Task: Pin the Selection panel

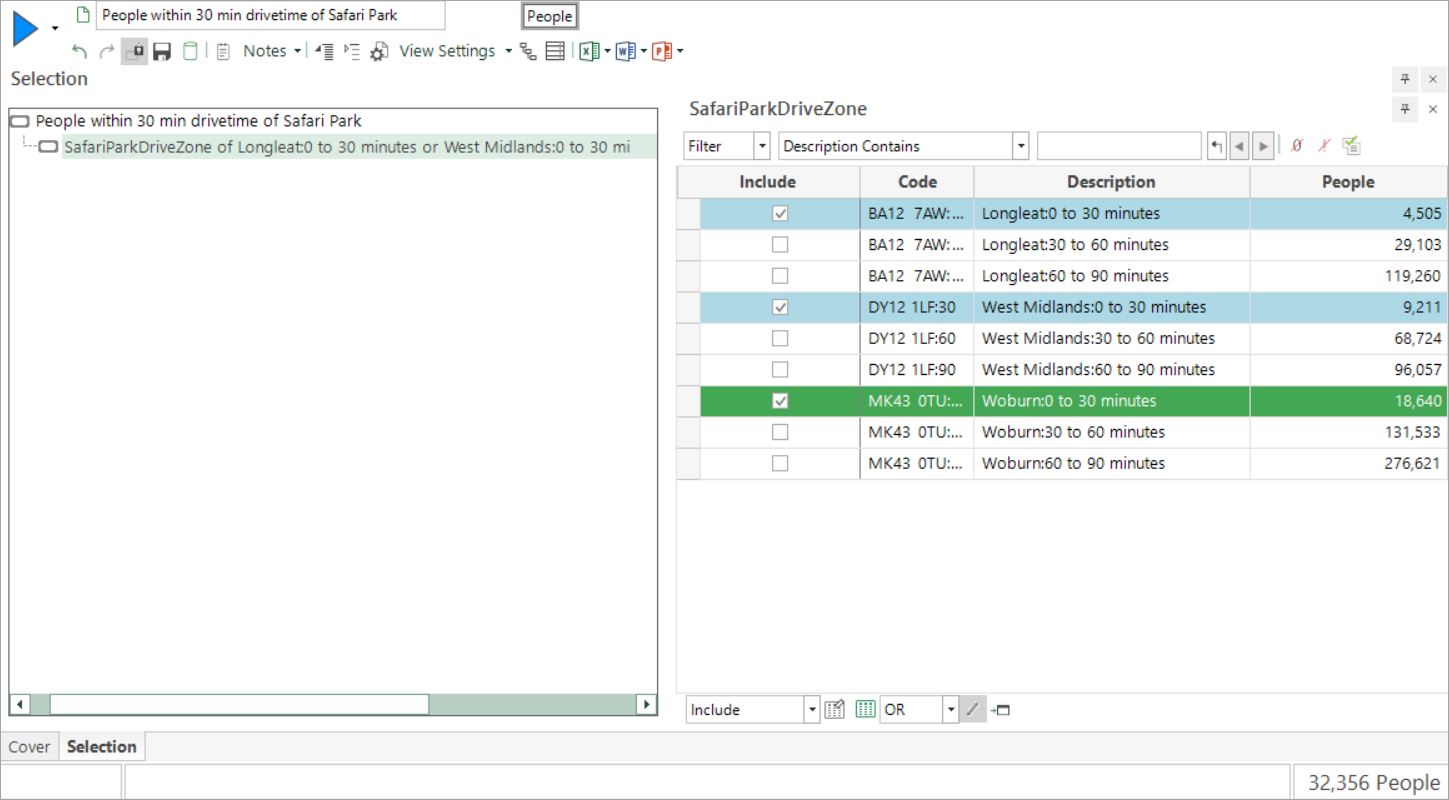Action: 1405,79
